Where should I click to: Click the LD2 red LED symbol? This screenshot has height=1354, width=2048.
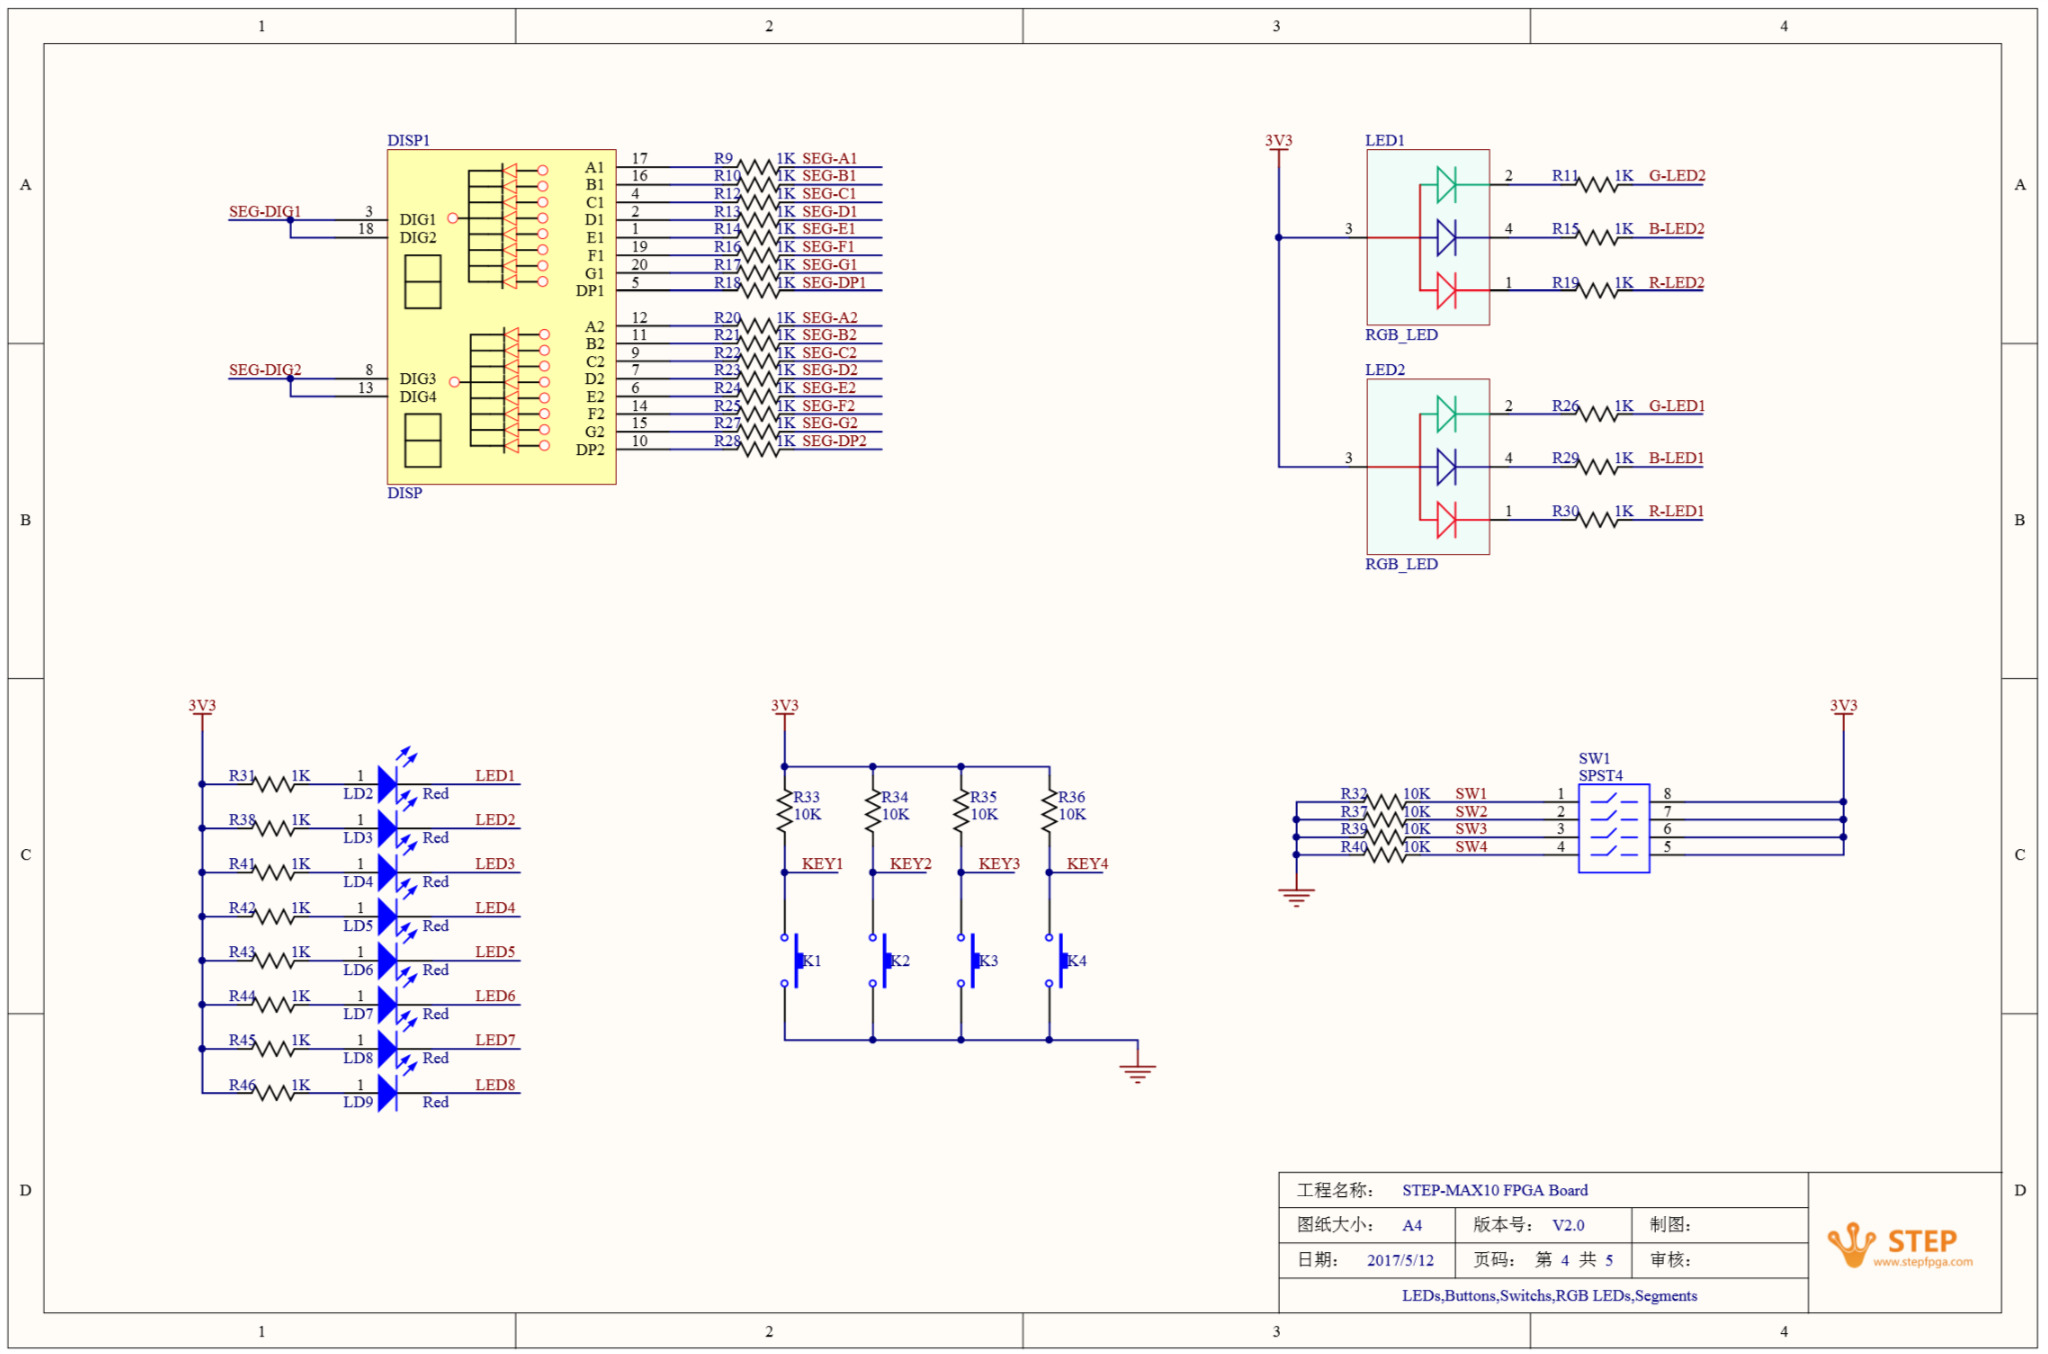[388, 784]
